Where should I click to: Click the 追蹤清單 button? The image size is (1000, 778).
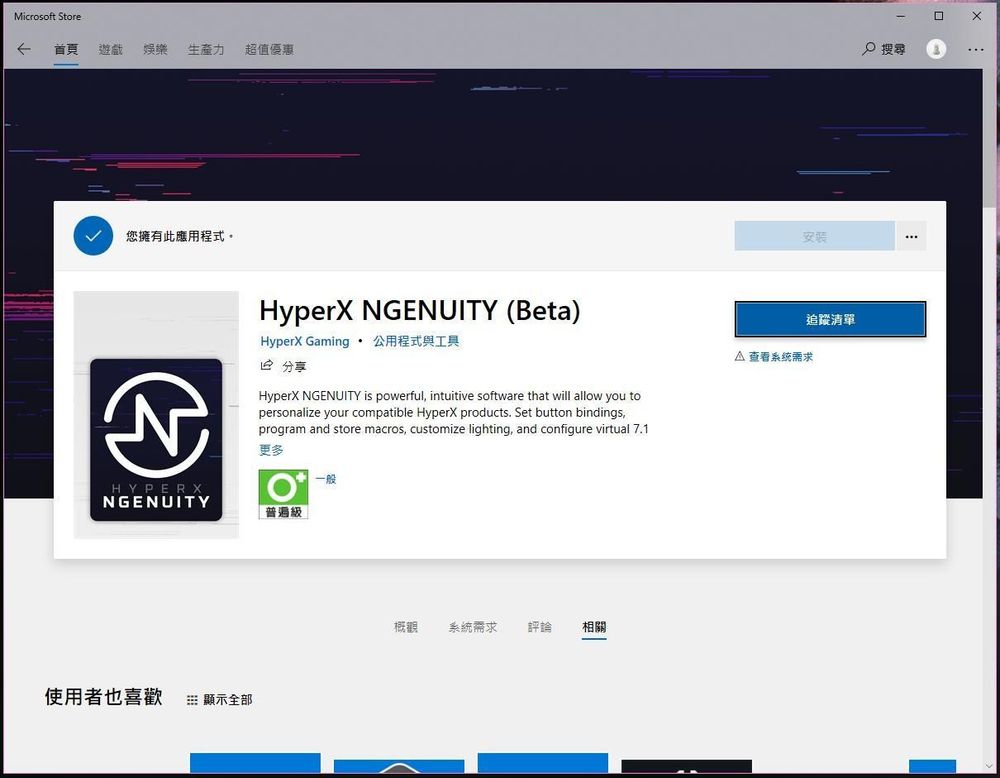pyautogui.click(x=830, y=318)
